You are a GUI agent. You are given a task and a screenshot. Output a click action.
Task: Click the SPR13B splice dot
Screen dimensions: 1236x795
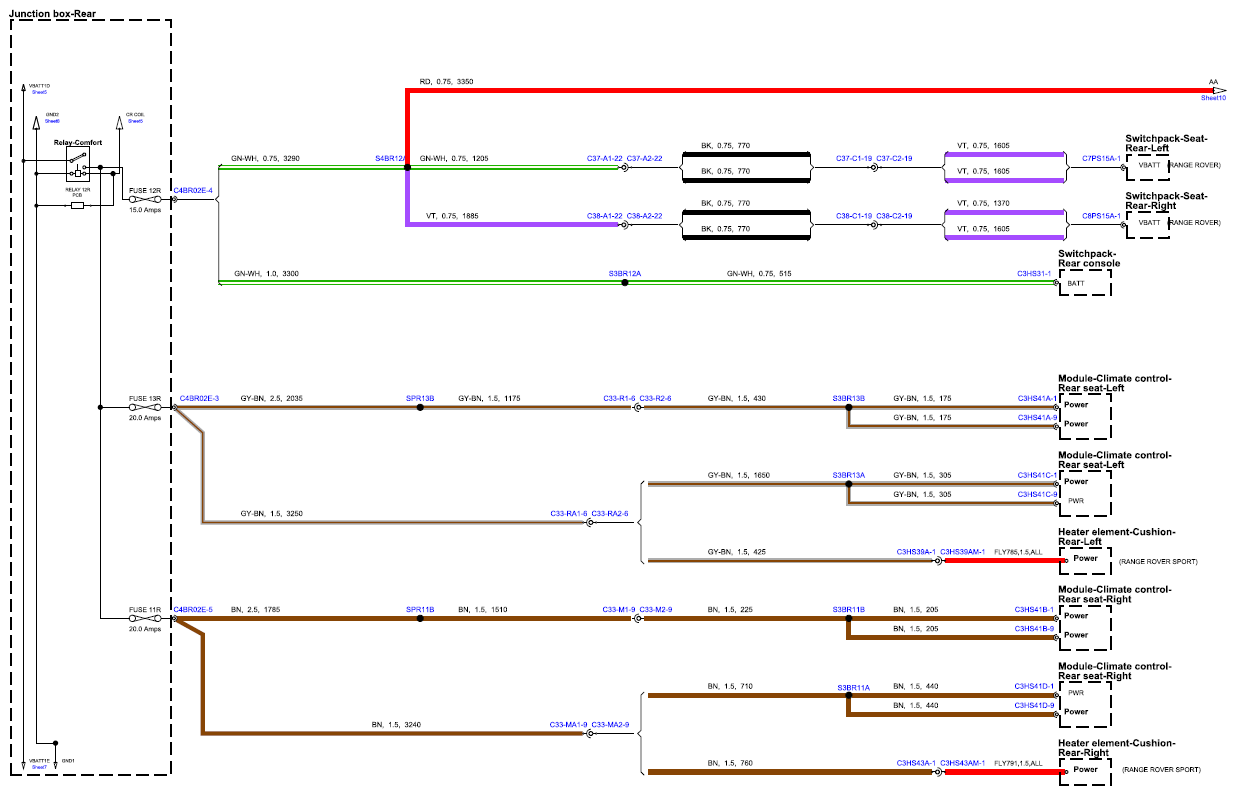click(420, 408)
